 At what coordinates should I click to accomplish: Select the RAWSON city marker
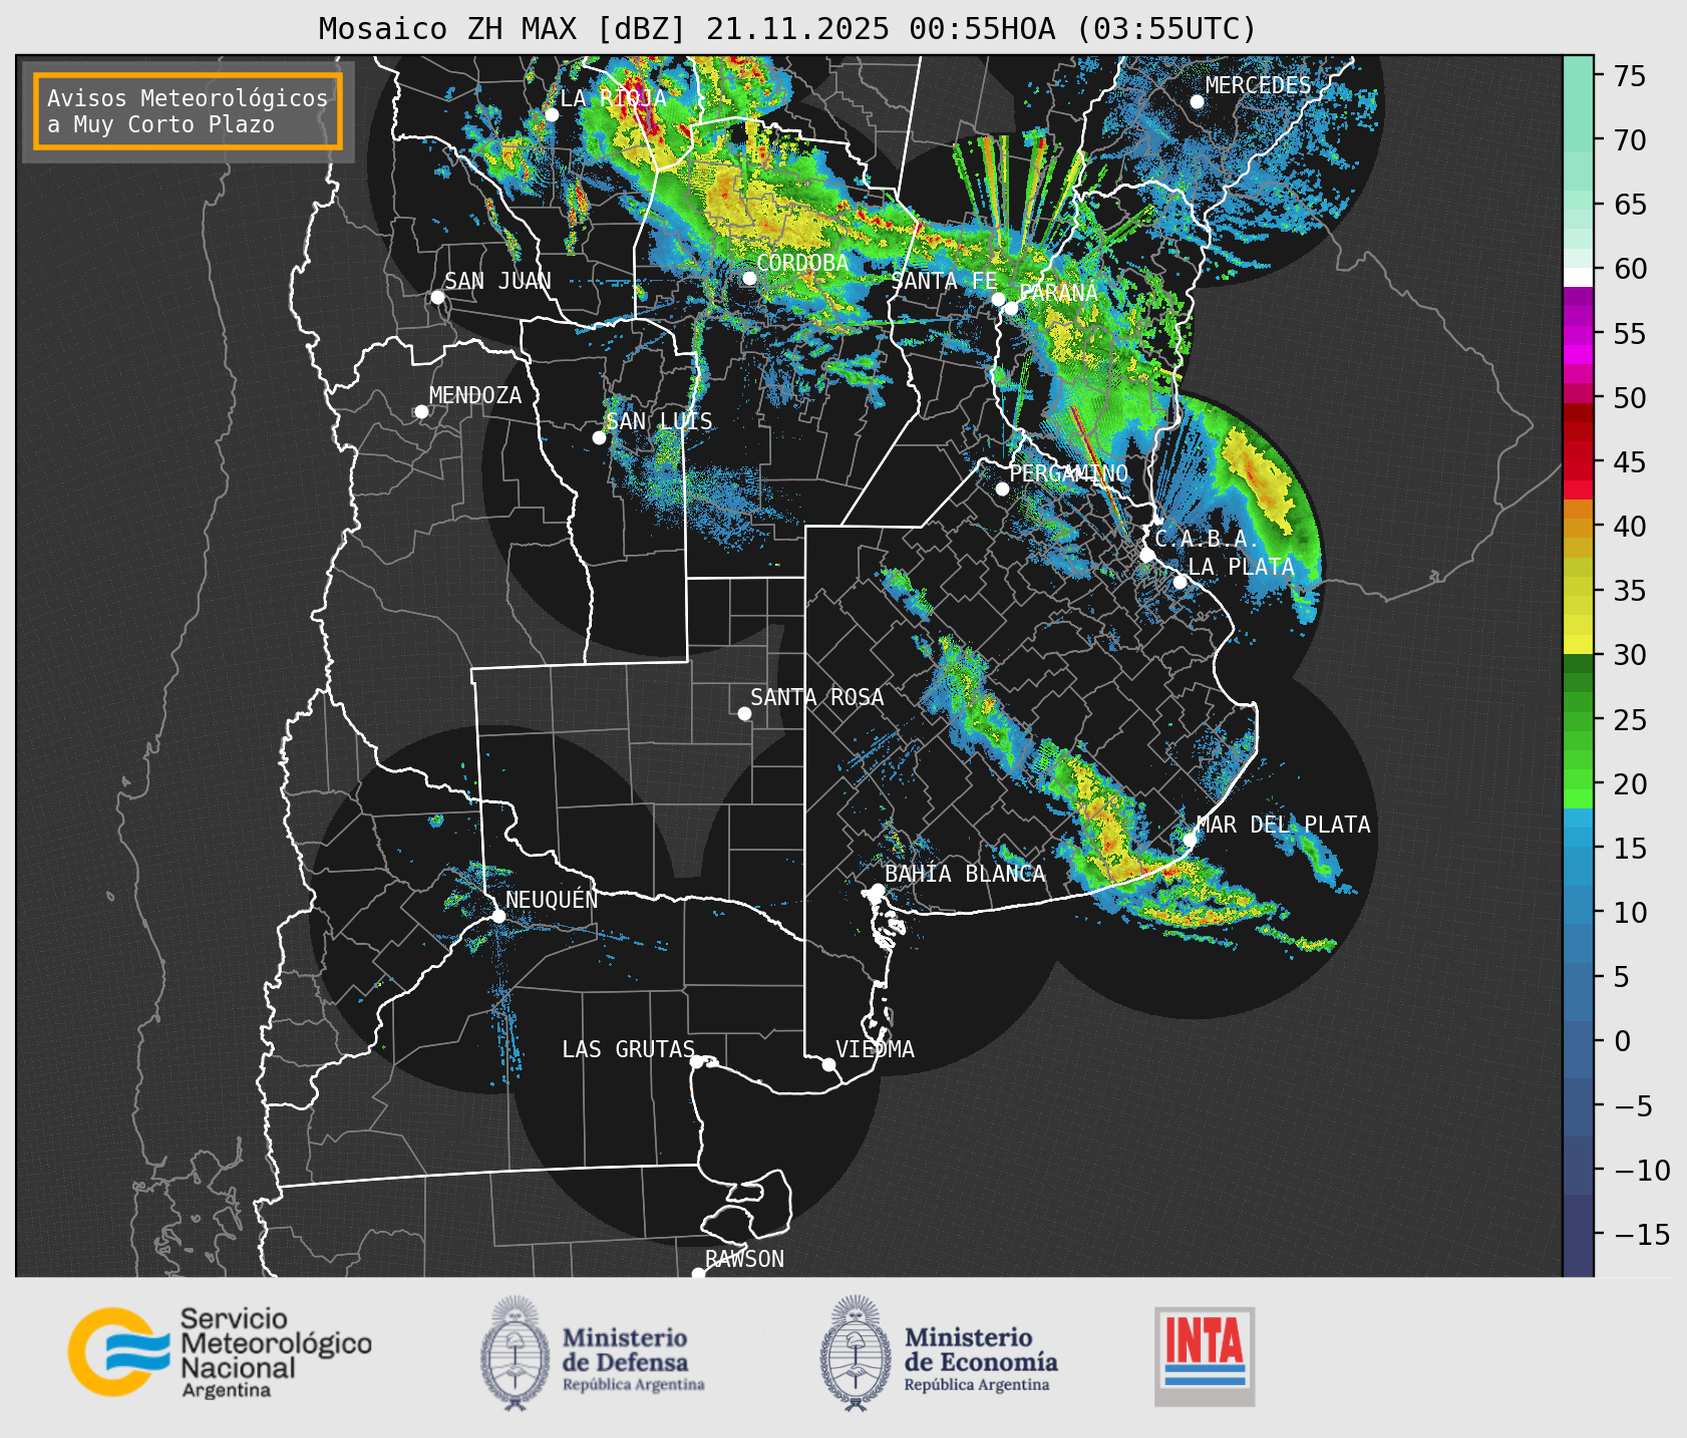point(698,1274)
